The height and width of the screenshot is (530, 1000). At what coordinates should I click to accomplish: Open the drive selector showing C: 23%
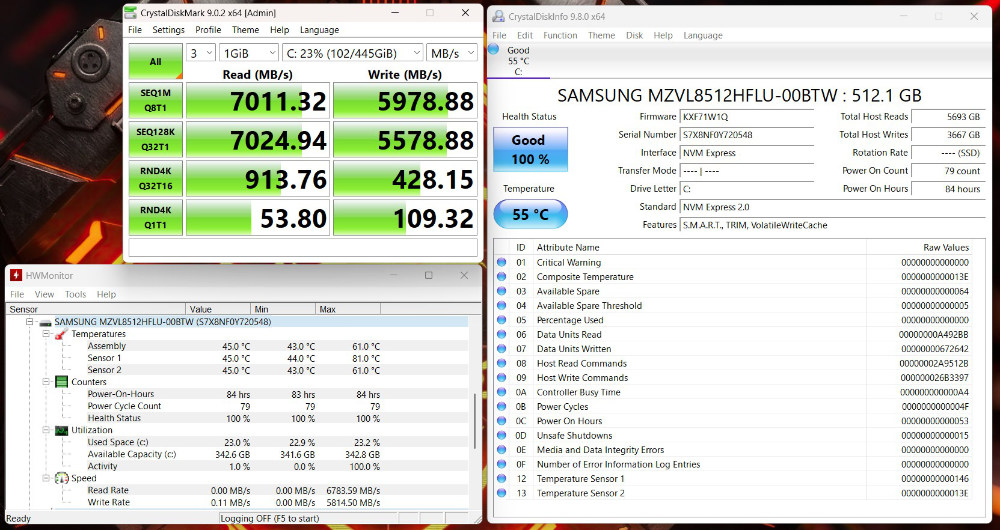click(352, 53)
